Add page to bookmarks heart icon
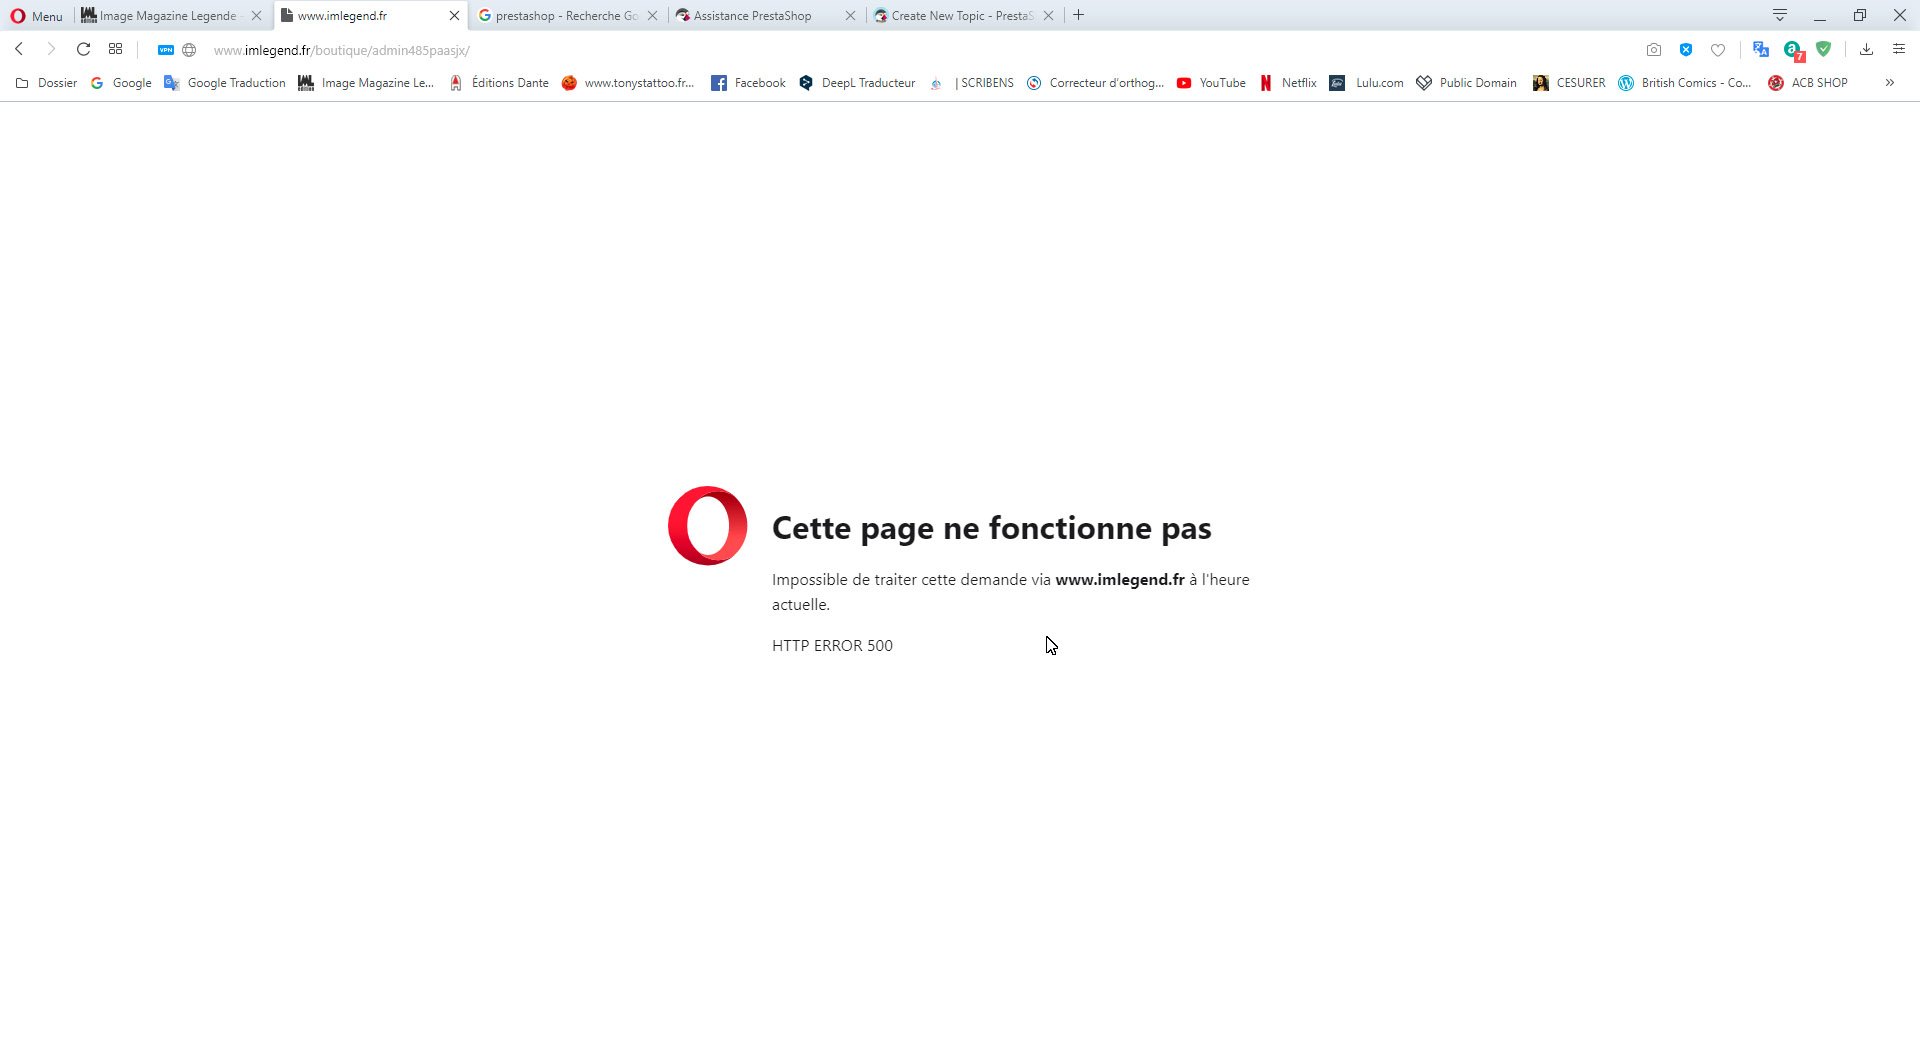The height and width of the screenshot is (1040, 1920). pyautogui.click(x=1718, y=50)
